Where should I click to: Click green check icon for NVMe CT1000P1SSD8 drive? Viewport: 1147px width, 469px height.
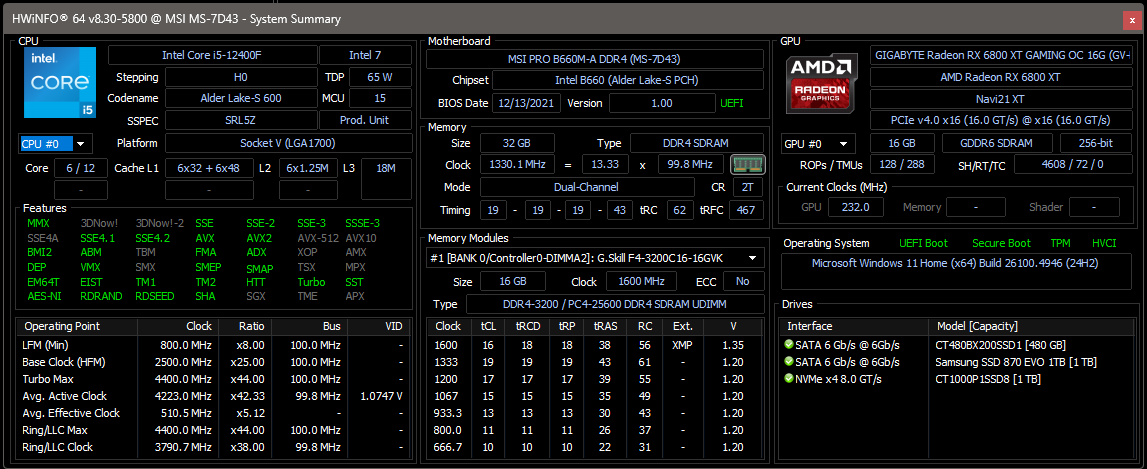tap(789, 378)
